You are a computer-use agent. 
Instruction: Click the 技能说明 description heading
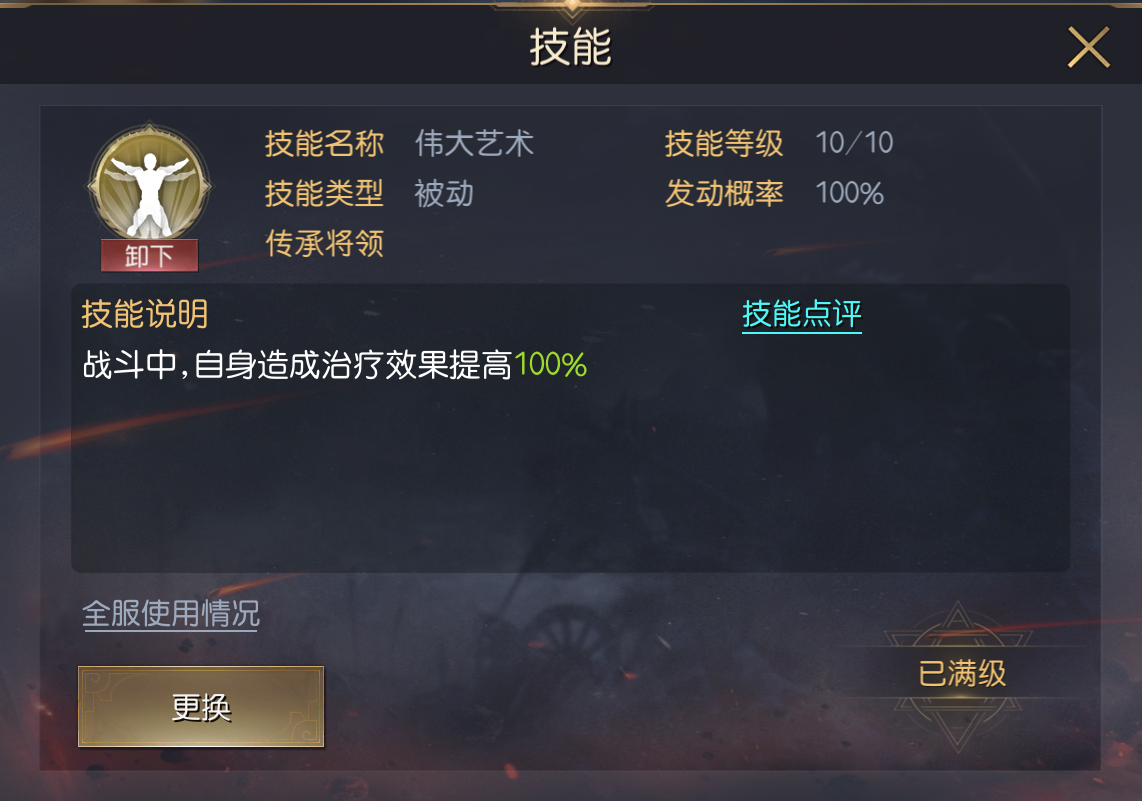pos(144,315)
